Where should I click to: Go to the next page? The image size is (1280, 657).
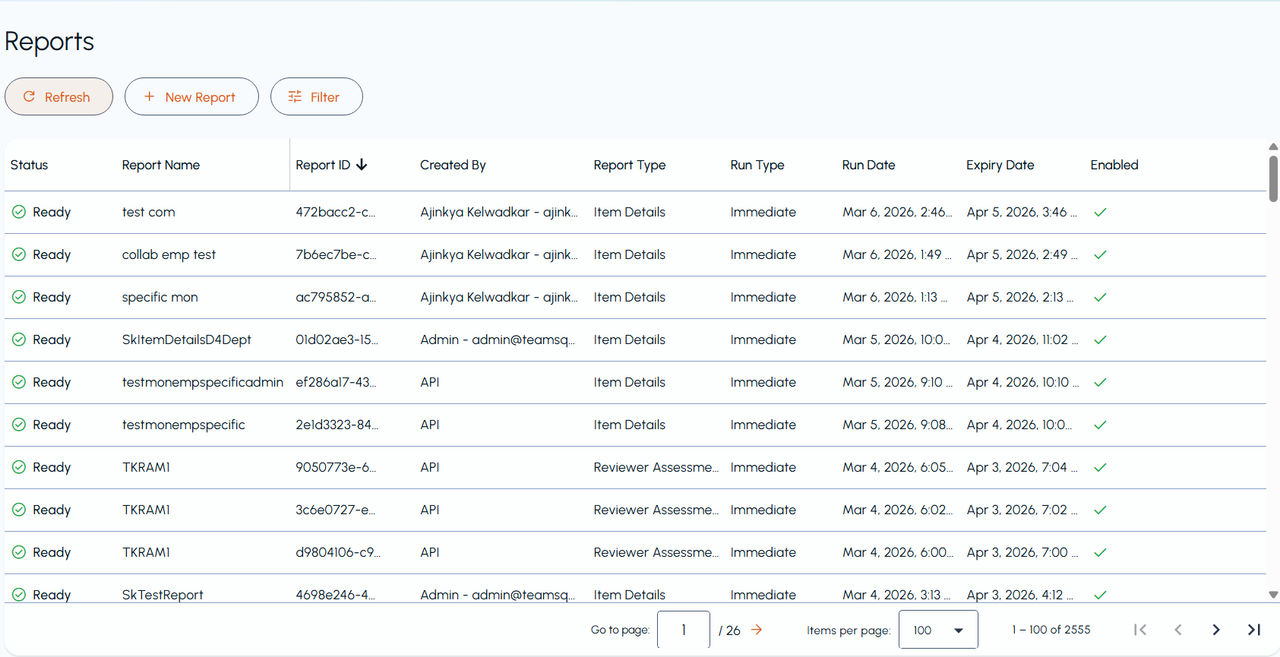[1216, 630]
